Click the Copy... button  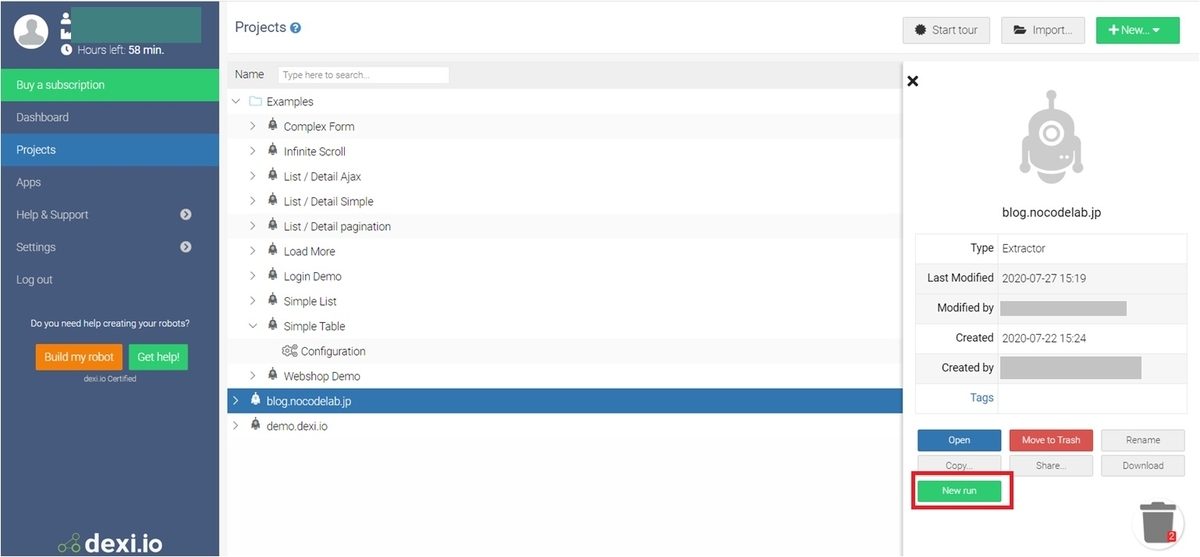click(x=959, y=466)
